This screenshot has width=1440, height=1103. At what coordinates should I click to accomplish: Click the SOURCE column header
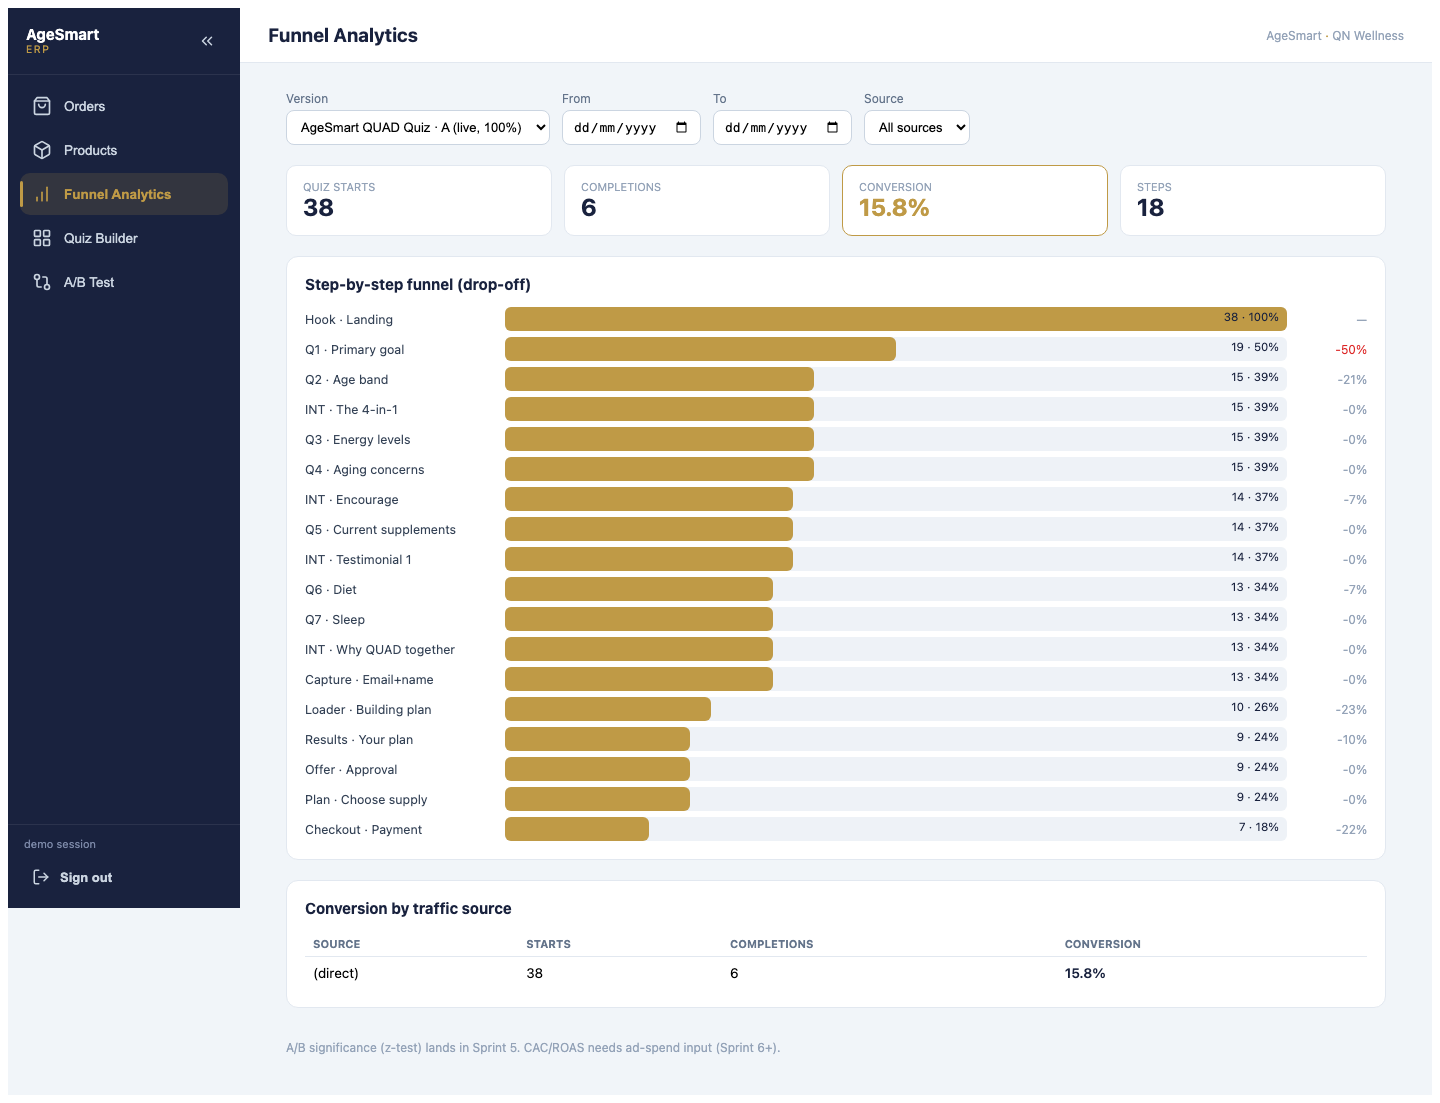click(x=336, y=944)
